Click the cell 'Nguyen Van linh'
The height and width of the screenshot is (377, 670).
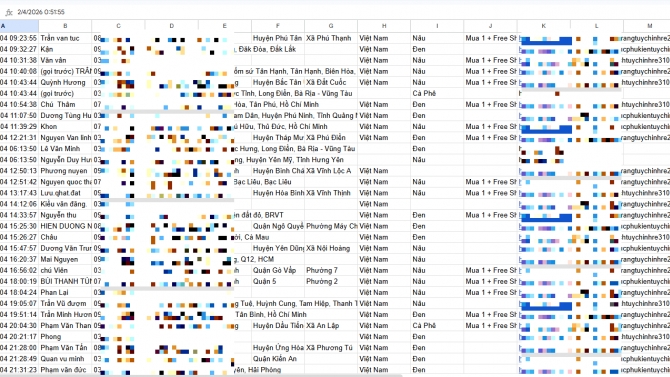(65, 138)
